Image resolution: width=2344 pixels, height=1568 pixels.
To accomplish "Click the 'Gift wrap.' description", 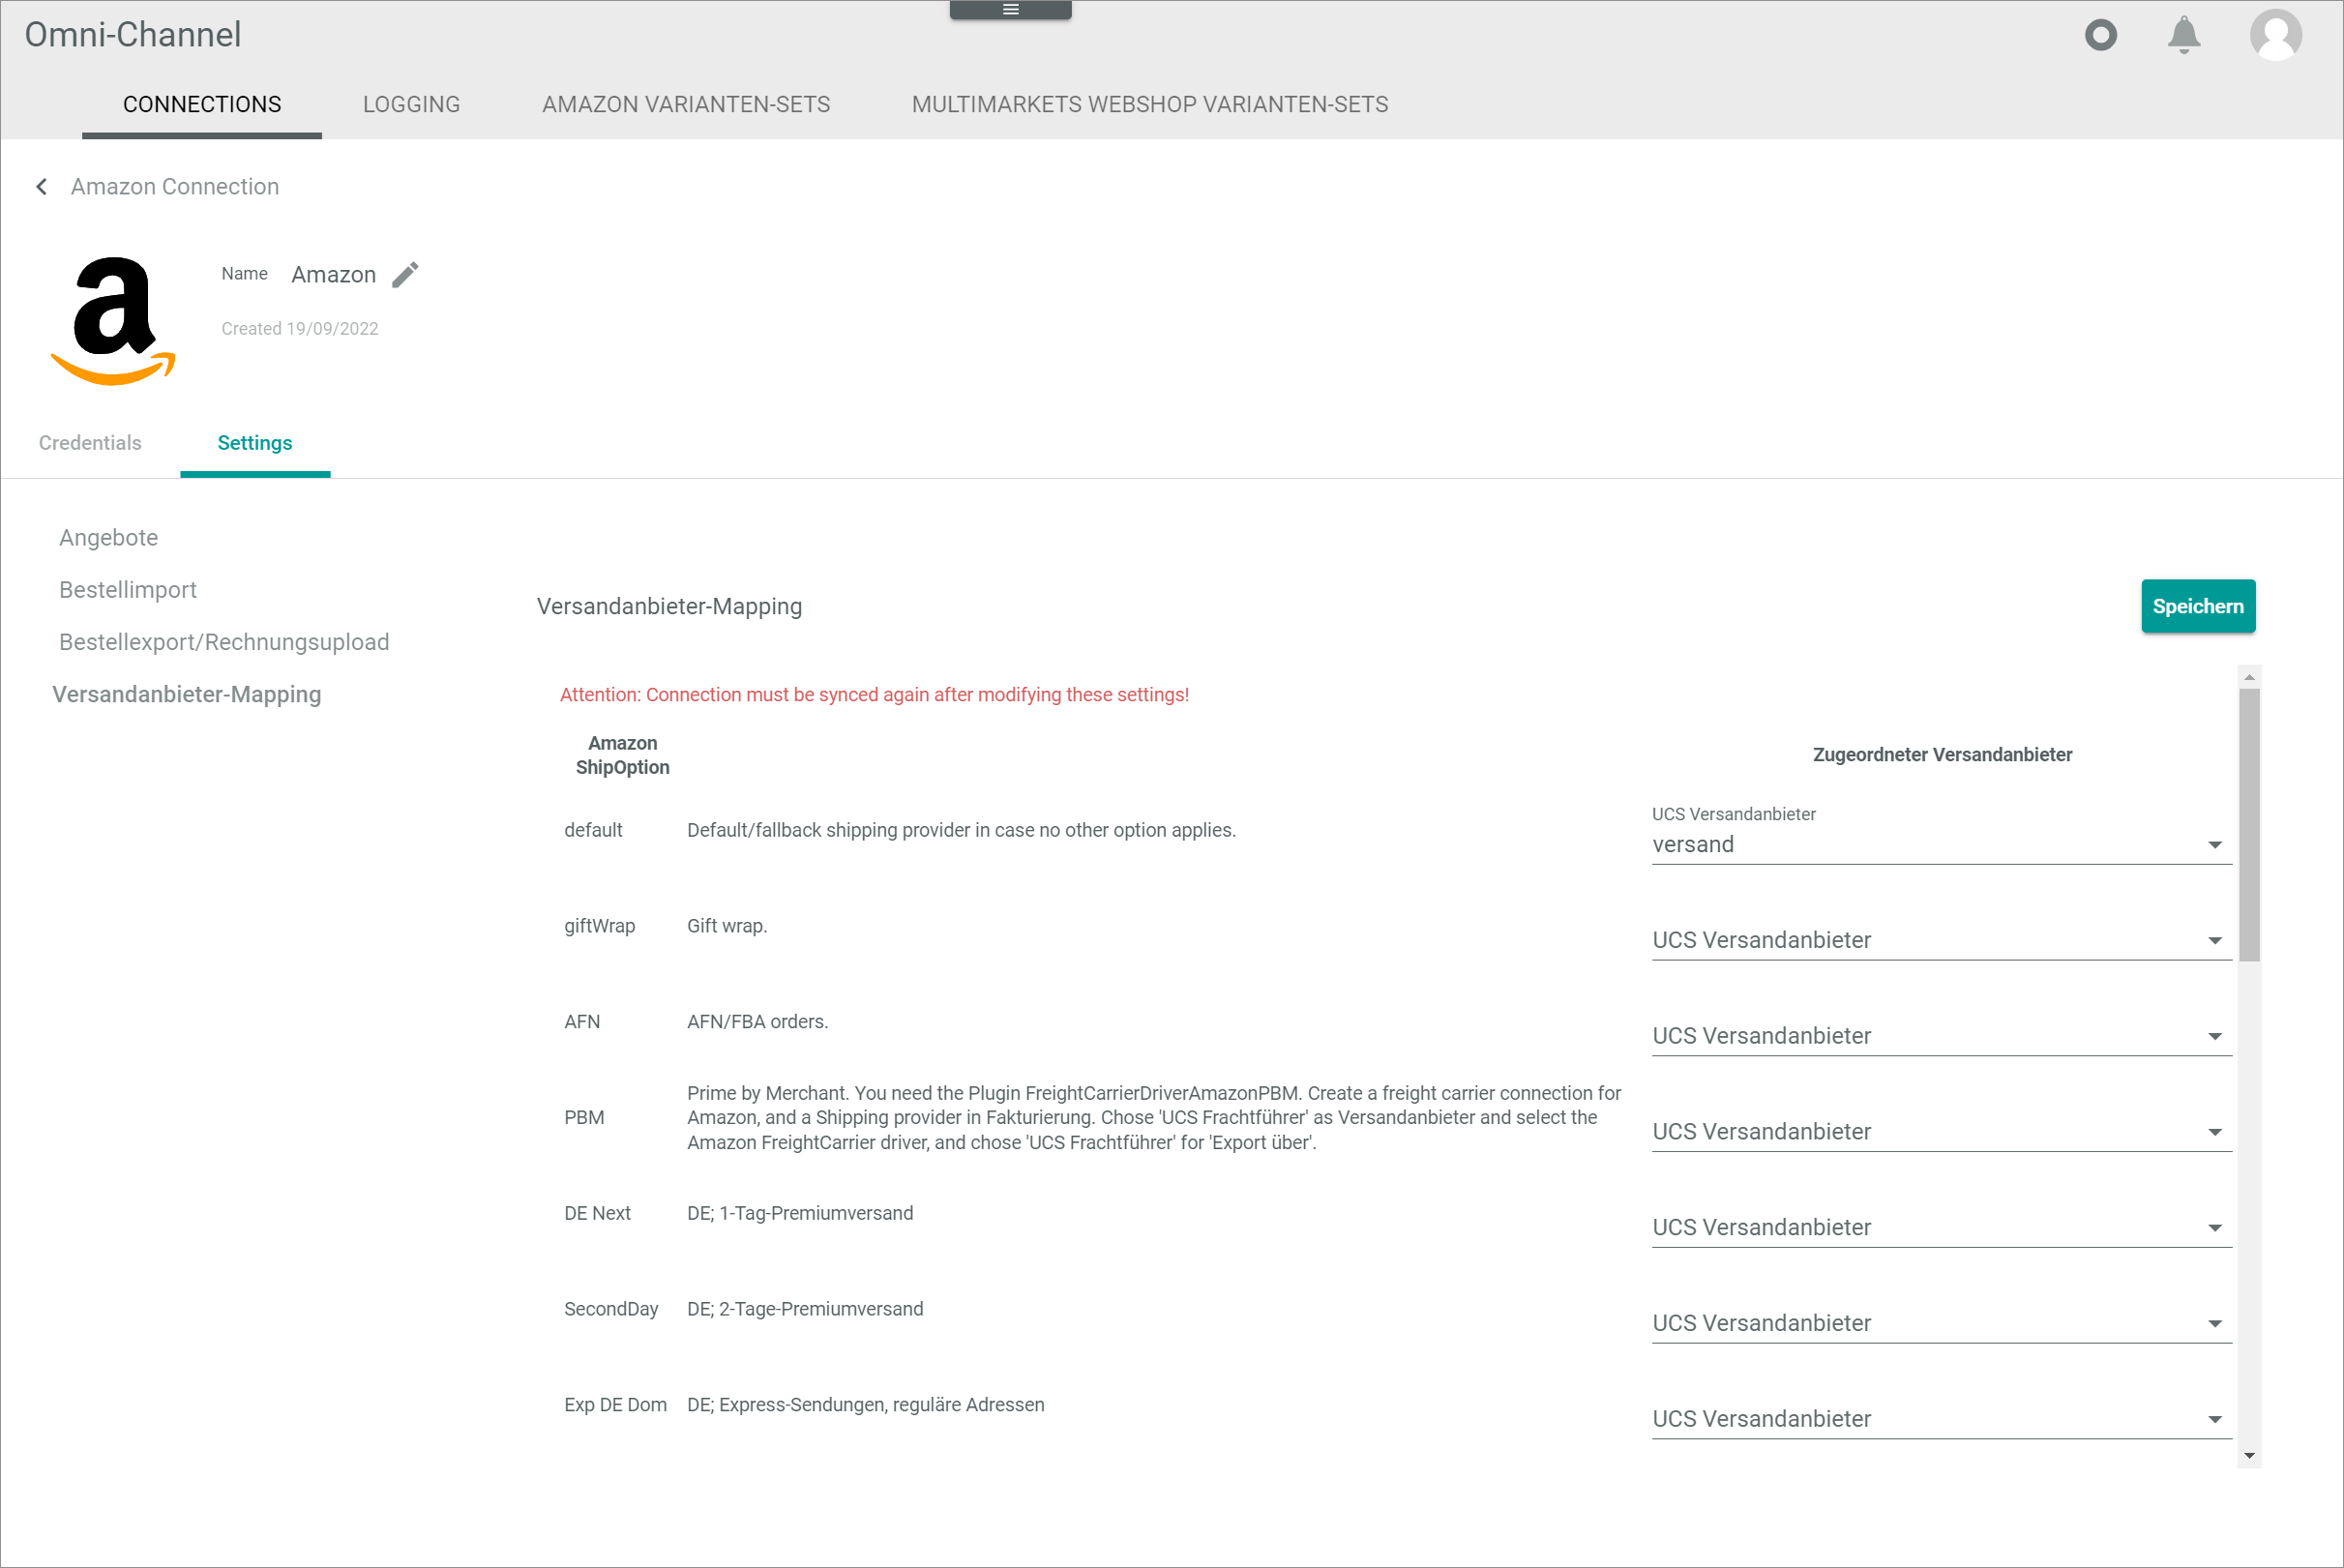I will (727, 926).
